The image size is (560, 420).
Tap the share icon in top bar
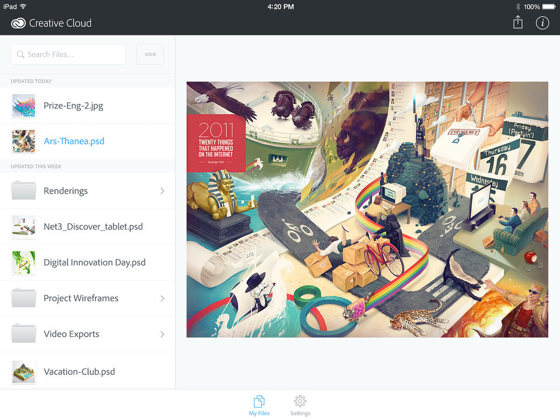pos(518,22)
